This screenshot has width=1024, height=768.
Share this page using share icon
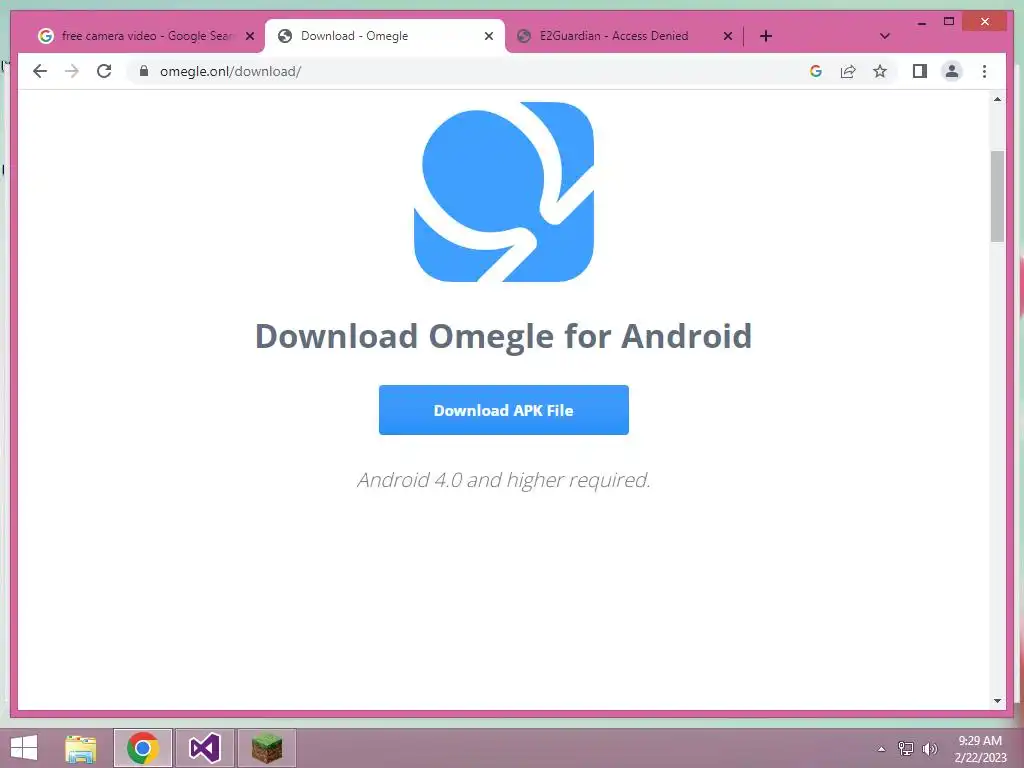pos(848,71)
